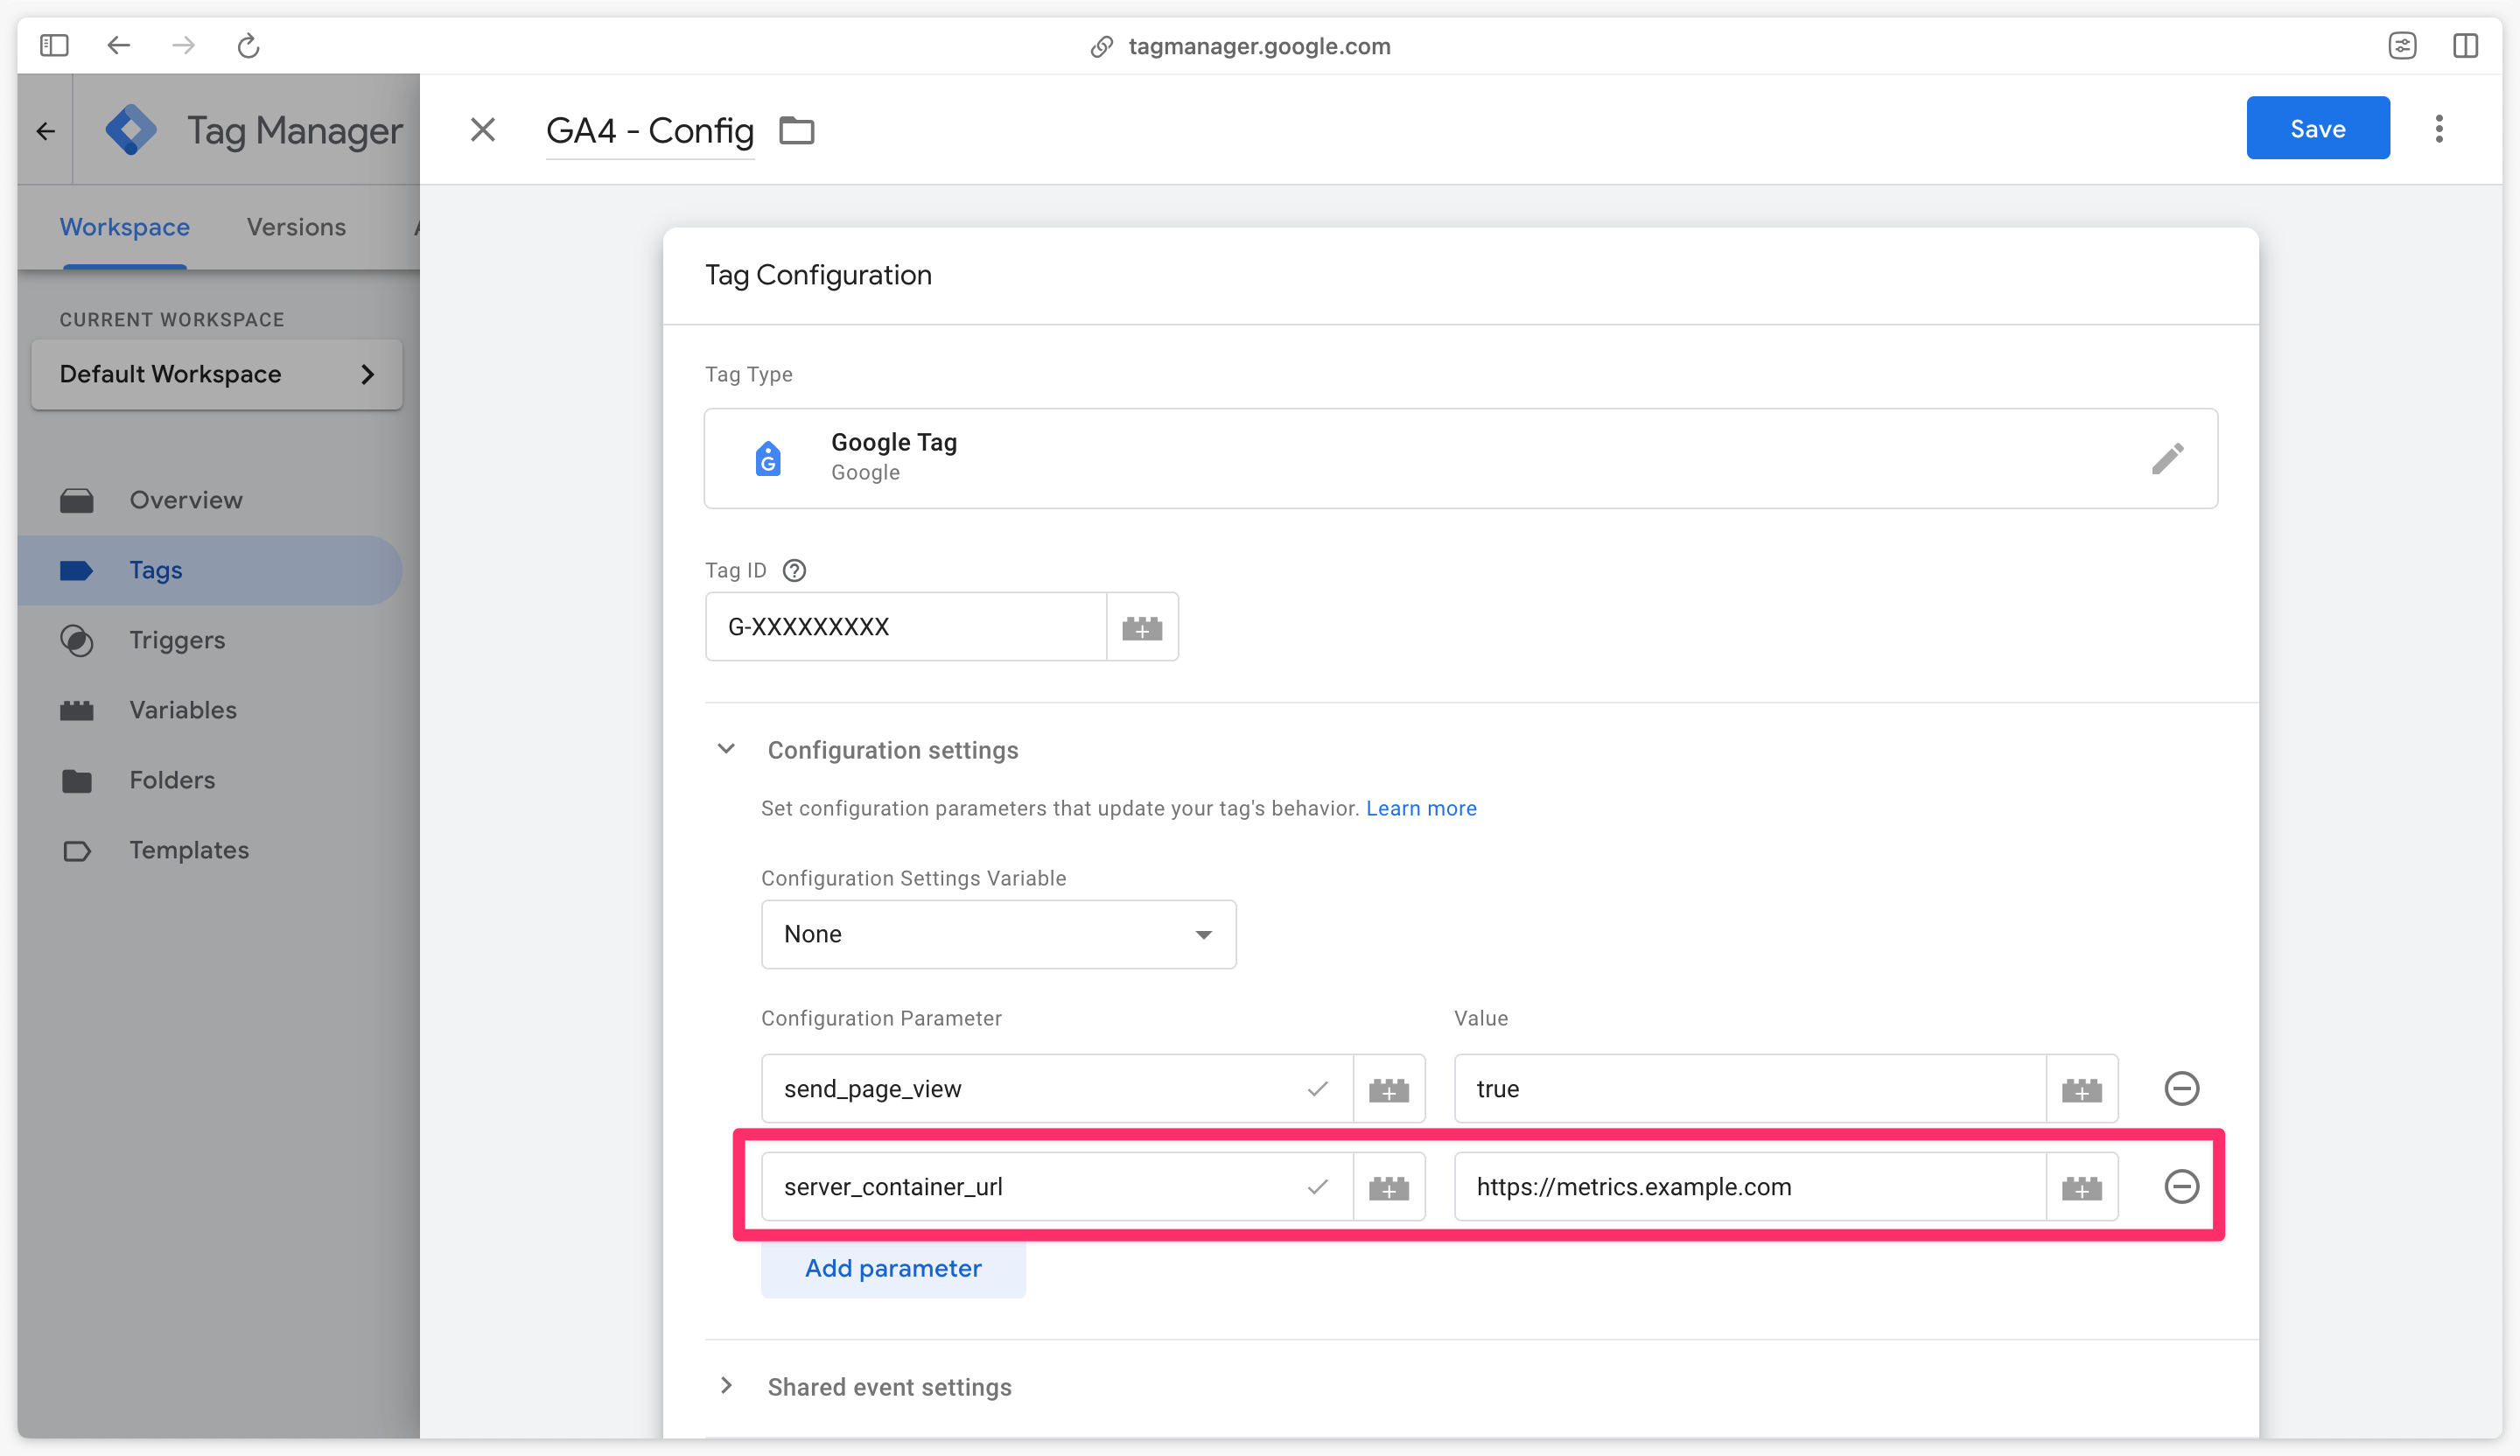
Task: Click the Triggers circle icon
Action: click(x=77, y=640)
